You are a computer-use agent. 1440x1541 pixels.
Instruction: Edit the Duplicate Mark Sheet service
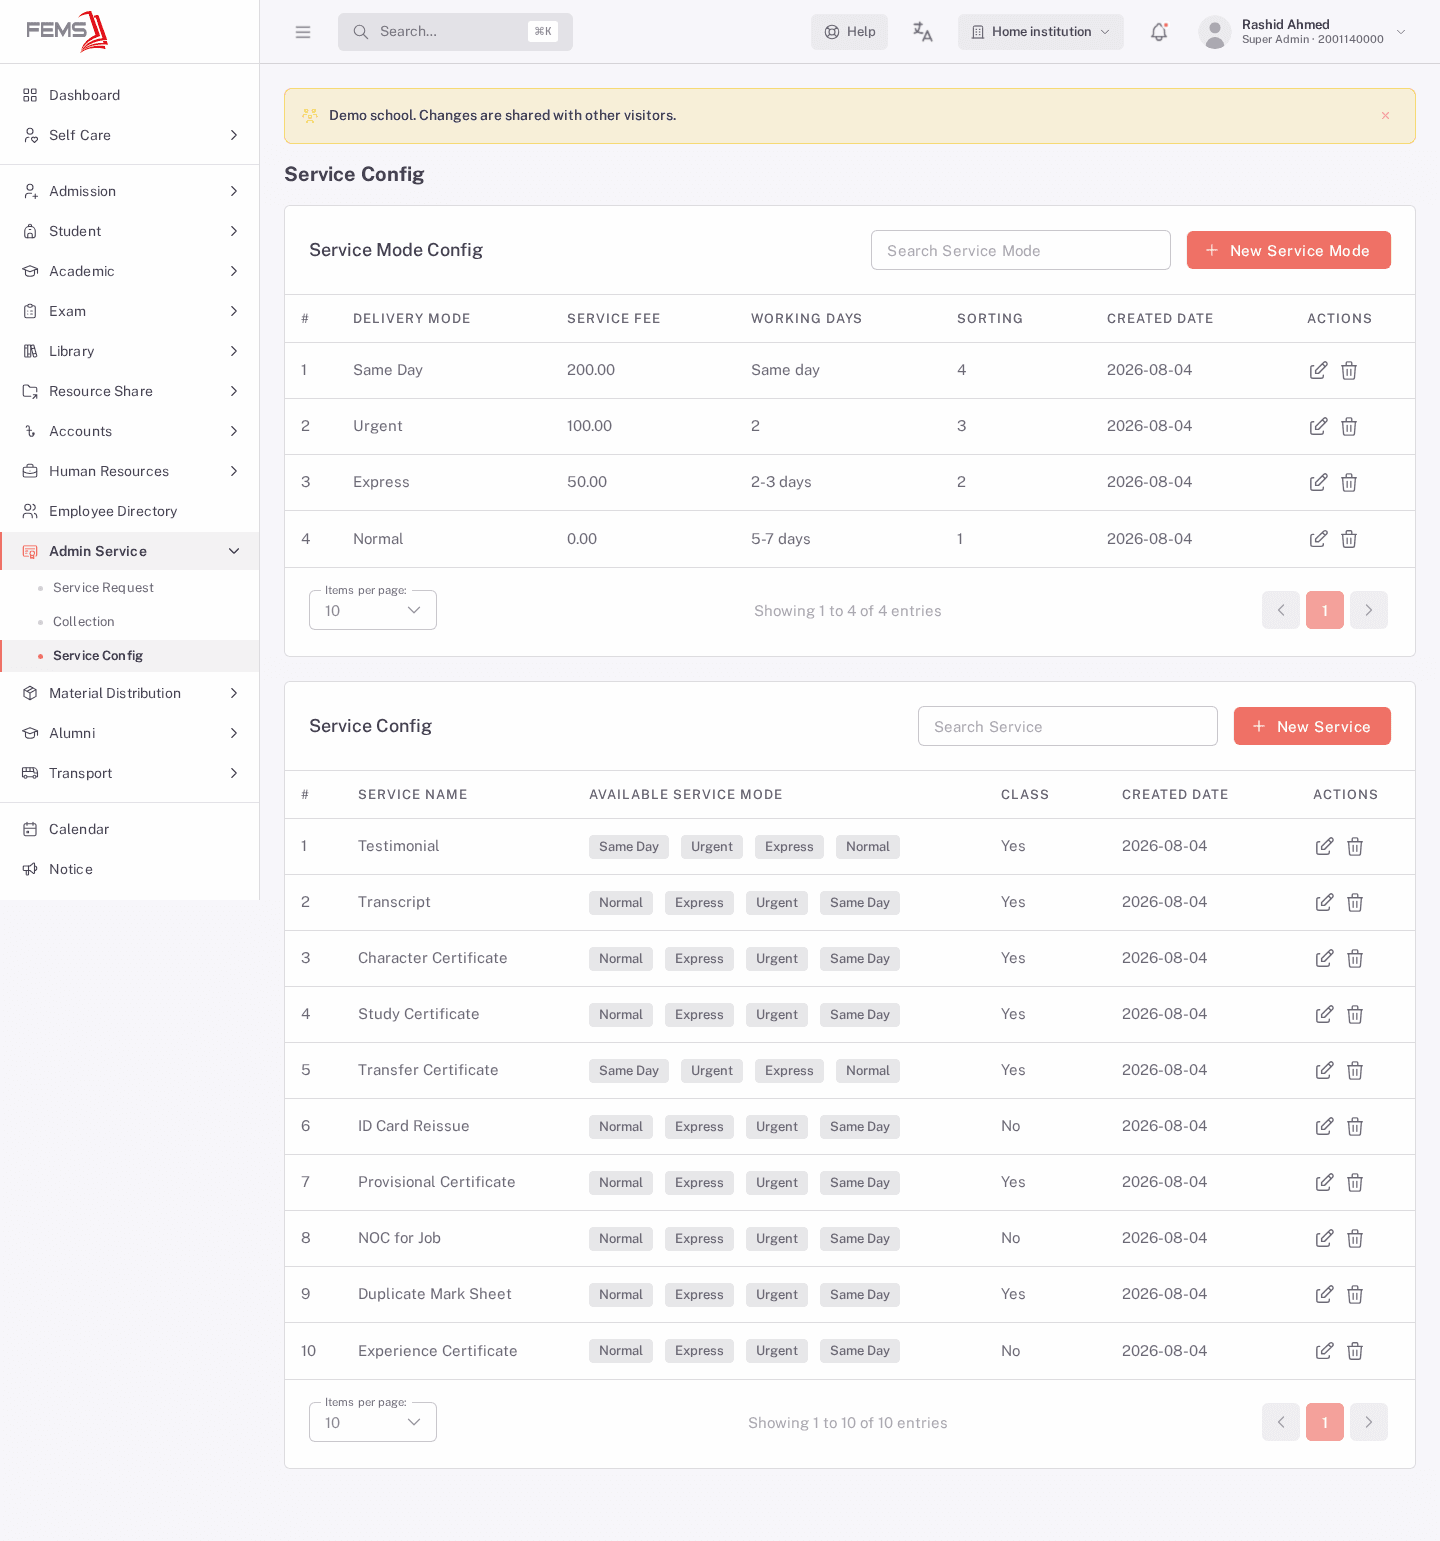click(1324, 1294)
